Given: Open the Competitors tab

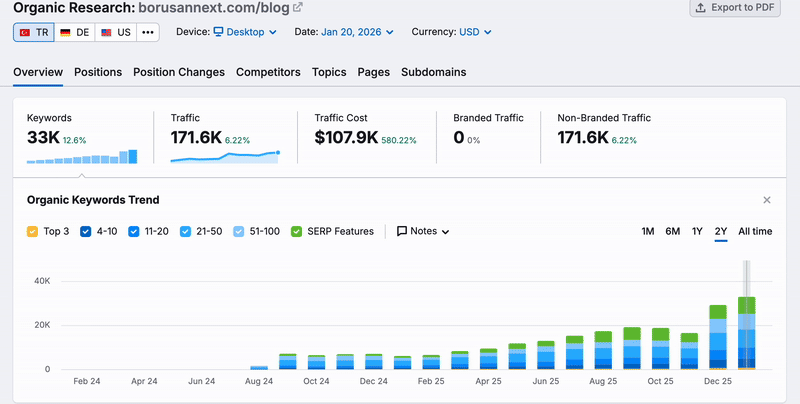Looking at the screenshot, I should pyautogui.click(x=268, y=72).
